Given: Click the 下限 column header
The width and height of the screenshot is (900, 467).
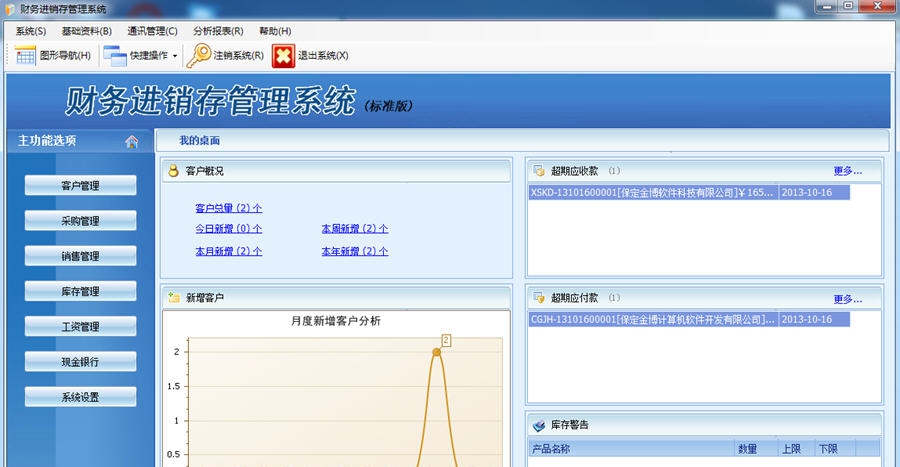Looking at the screenshot, I should (x=835, y=449).
